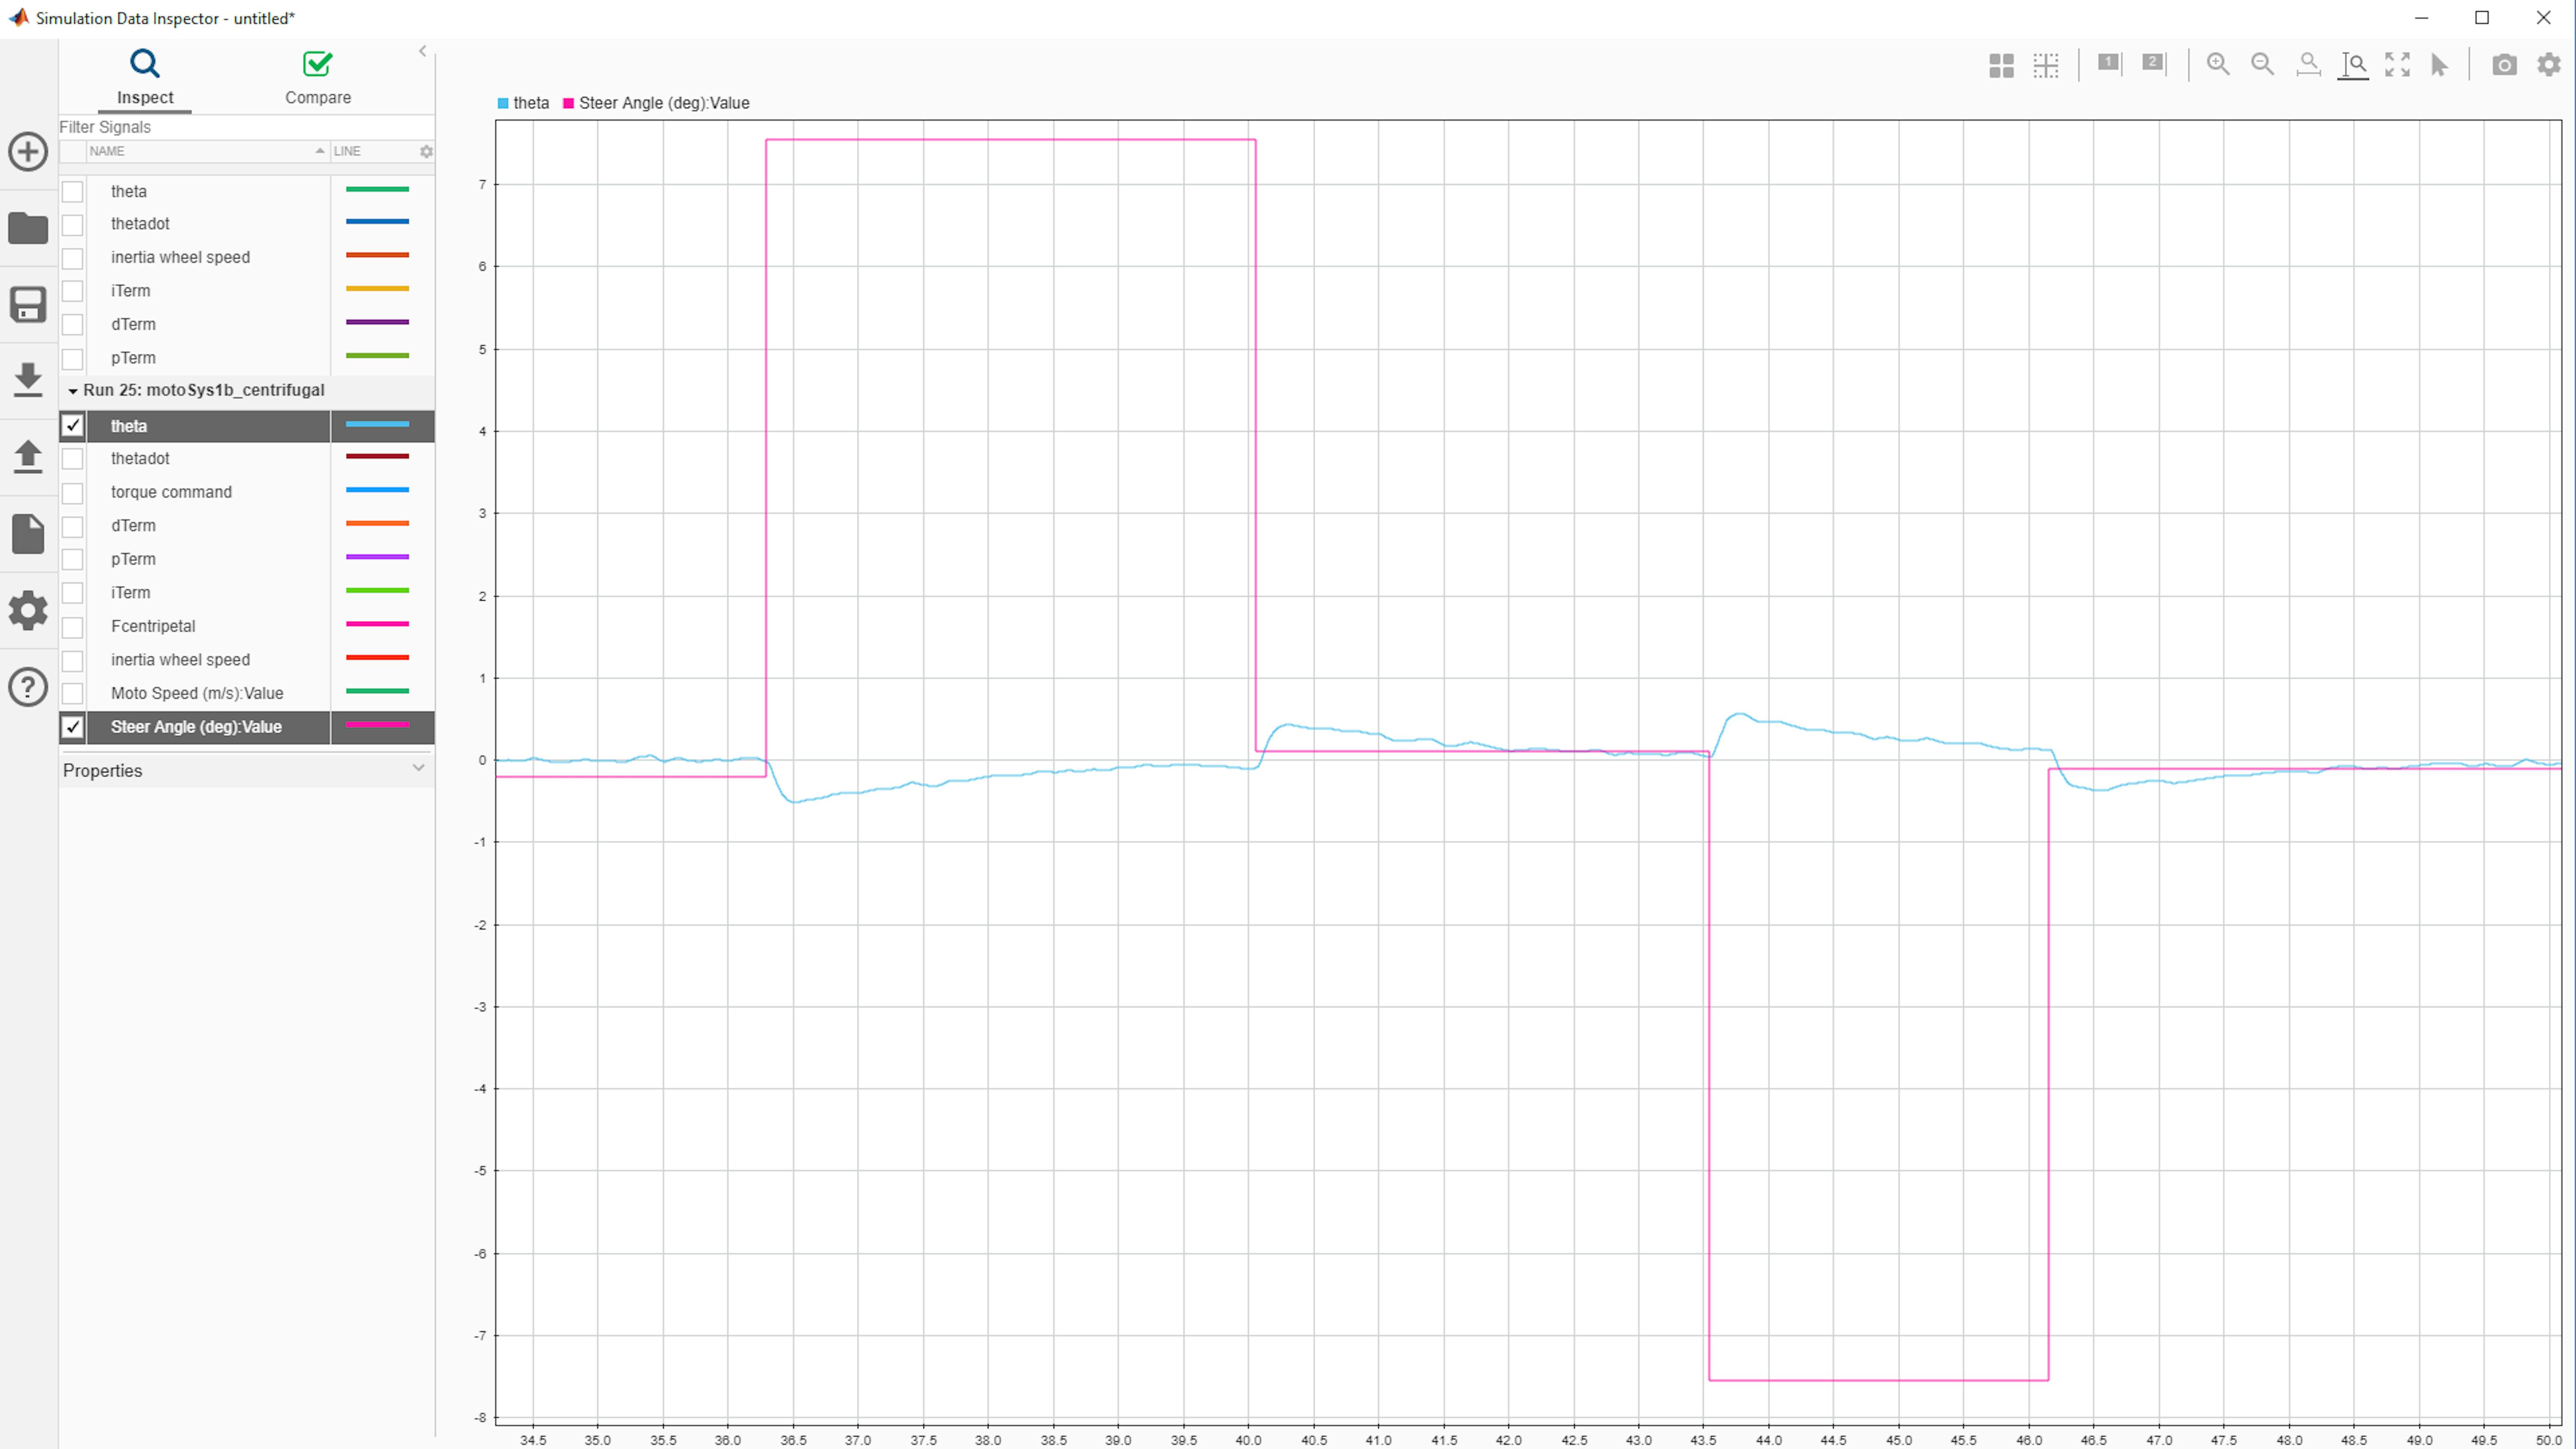Select top group inertia wheel speed row

[x=246, y=257]
